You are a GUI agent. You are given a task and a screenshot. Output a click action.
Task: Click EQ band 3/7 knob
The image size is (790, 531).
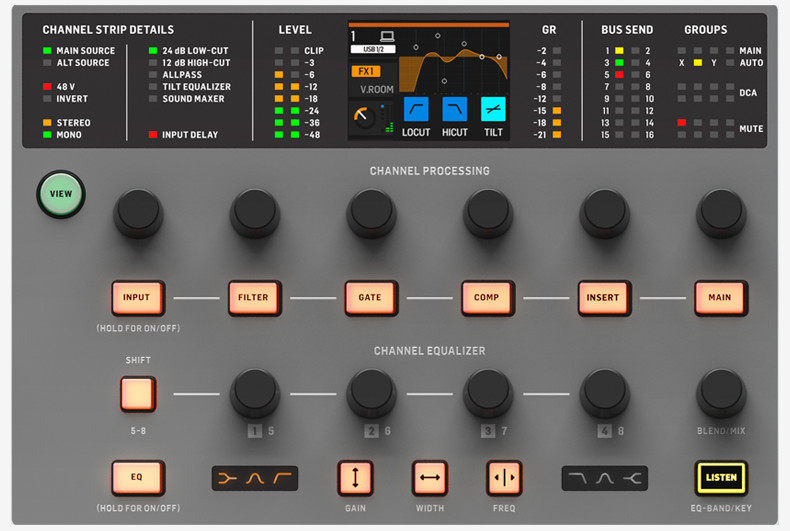[488, 393]
